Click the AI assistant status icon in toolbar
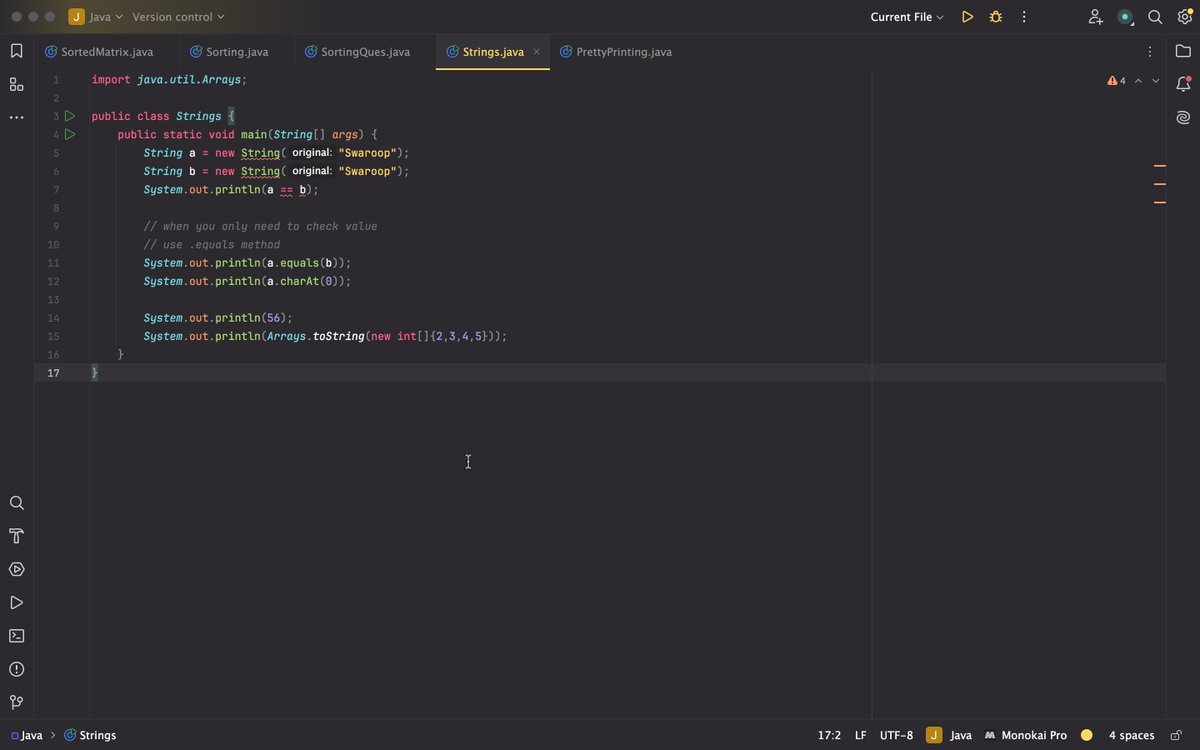This screenshot has height=750, width=1200. pos(1126,17)
